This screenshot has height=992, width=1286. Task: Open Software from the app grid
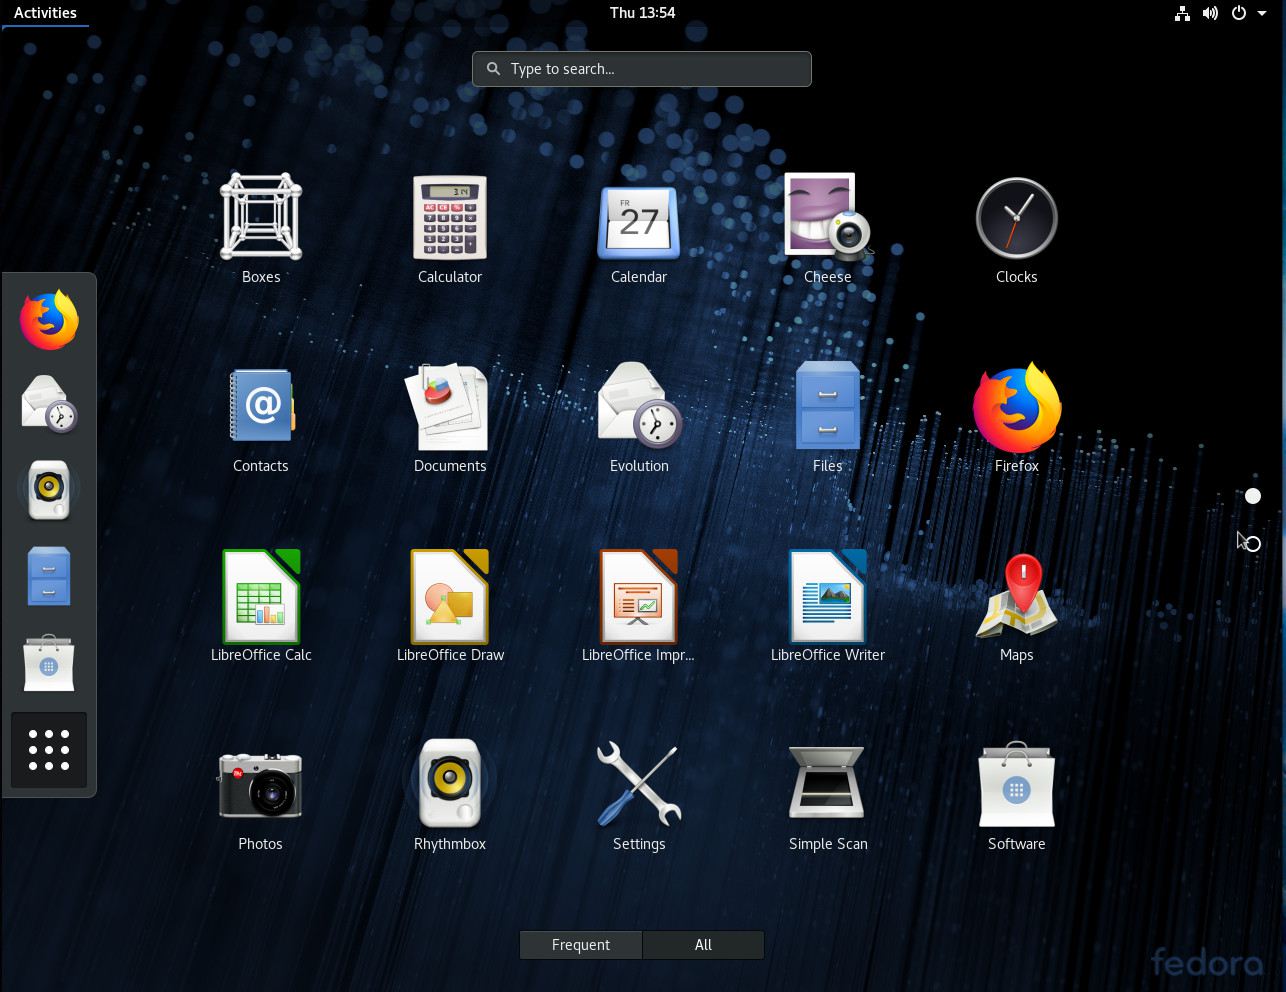tap(1016, 796)
